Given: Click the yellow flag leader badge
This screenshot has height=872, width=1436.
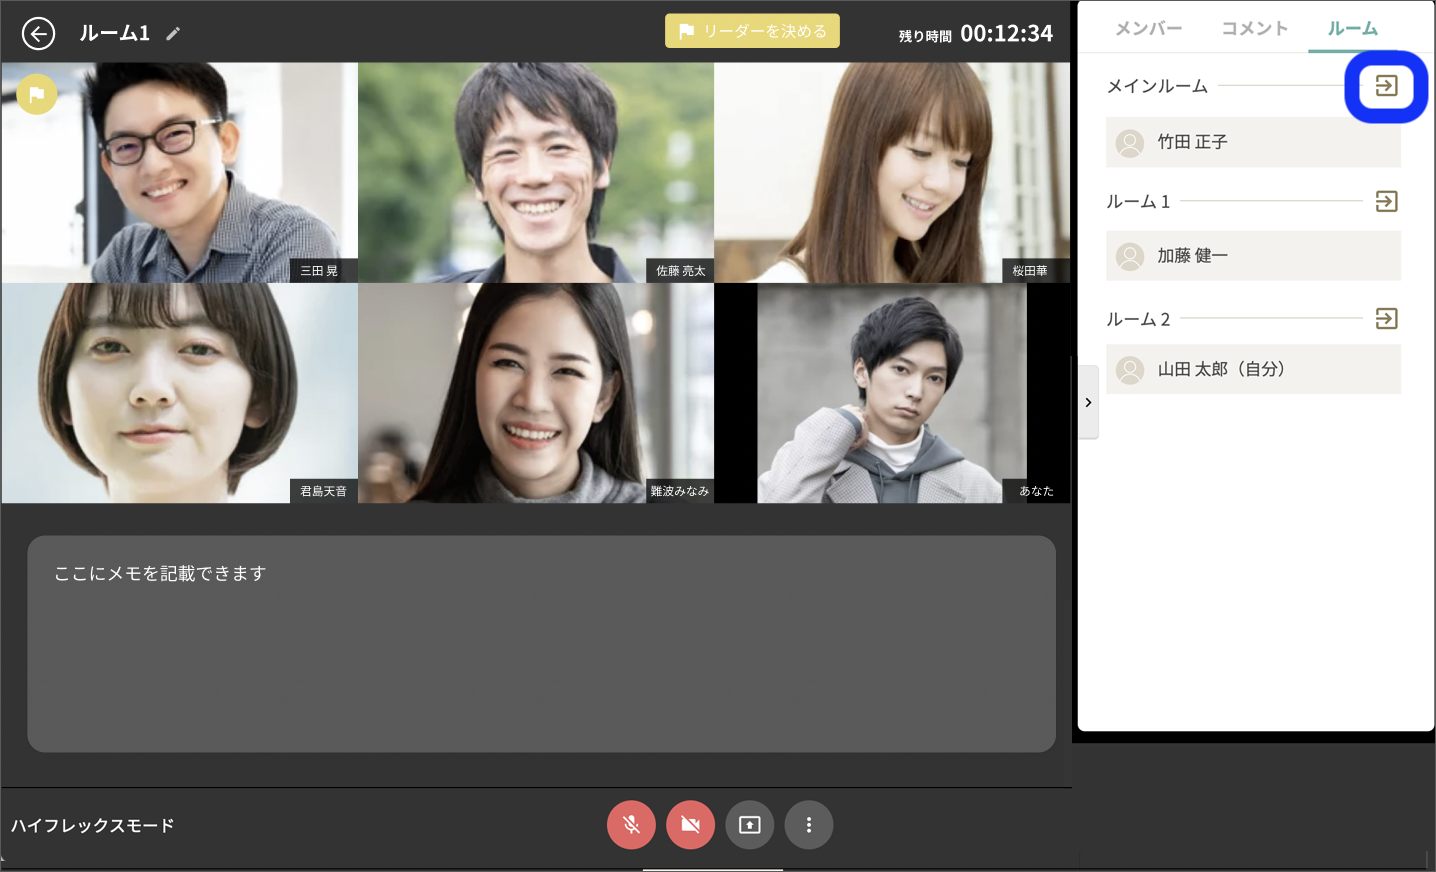Looking at the screenshot, I should tap(37, 95).
